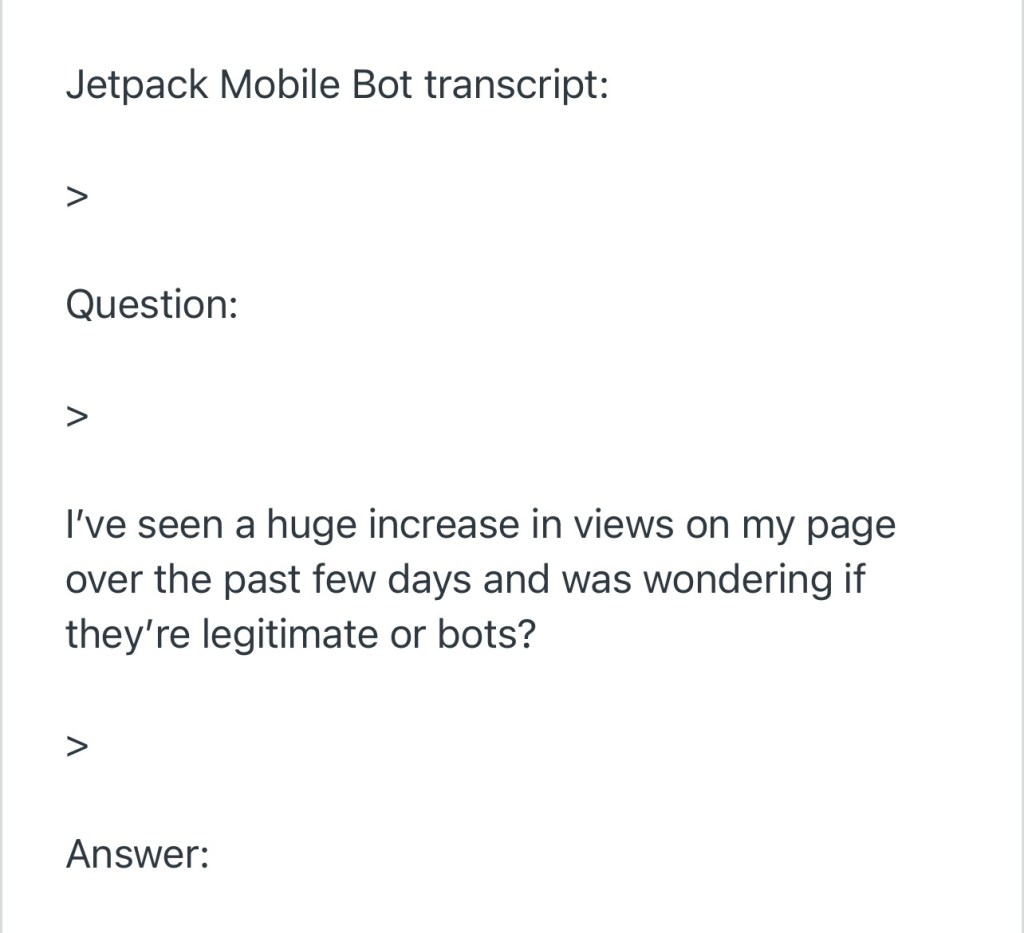Click the line starting "they're legitimate"
The image size is (1024, 933).
point(299,634)
